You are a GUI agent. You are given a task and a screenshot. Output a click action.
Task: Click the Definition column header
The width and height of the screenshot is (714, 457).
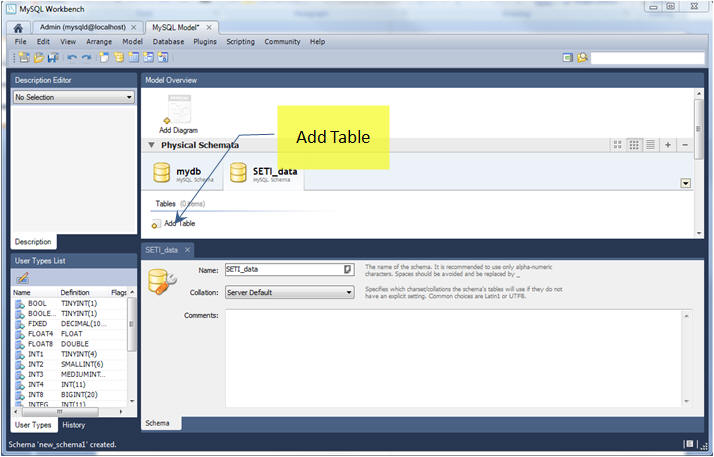tap(75, 292)
